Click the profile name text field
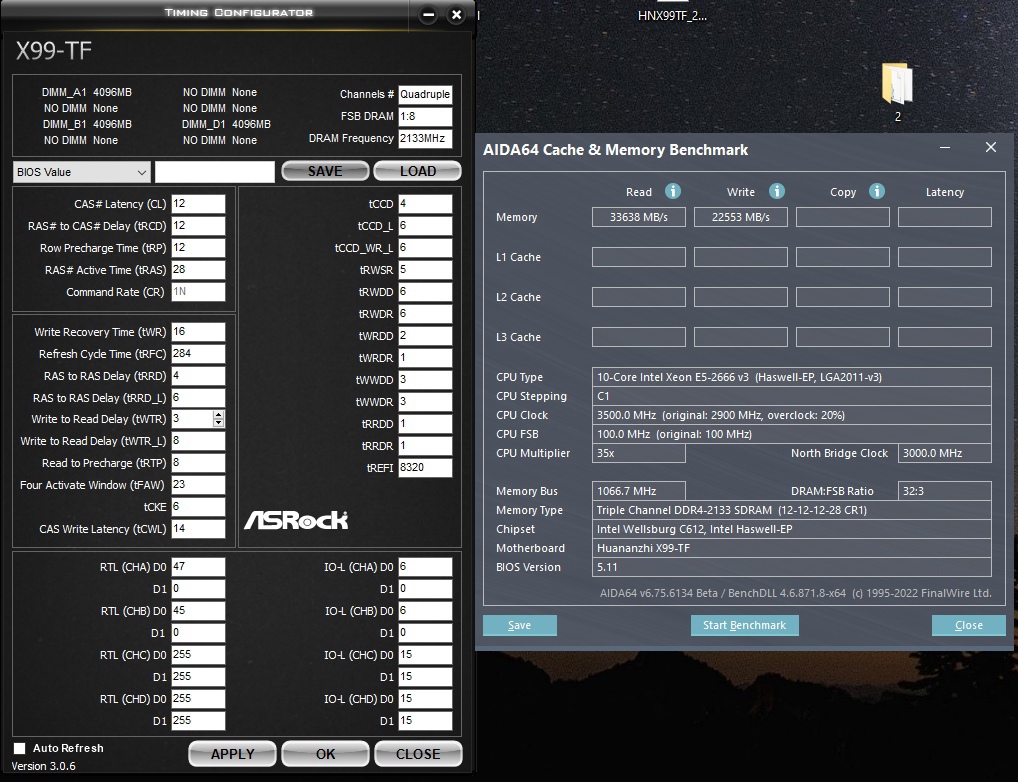The width and height of the screenshot is (1018, 782). click(x=215, y=172)
